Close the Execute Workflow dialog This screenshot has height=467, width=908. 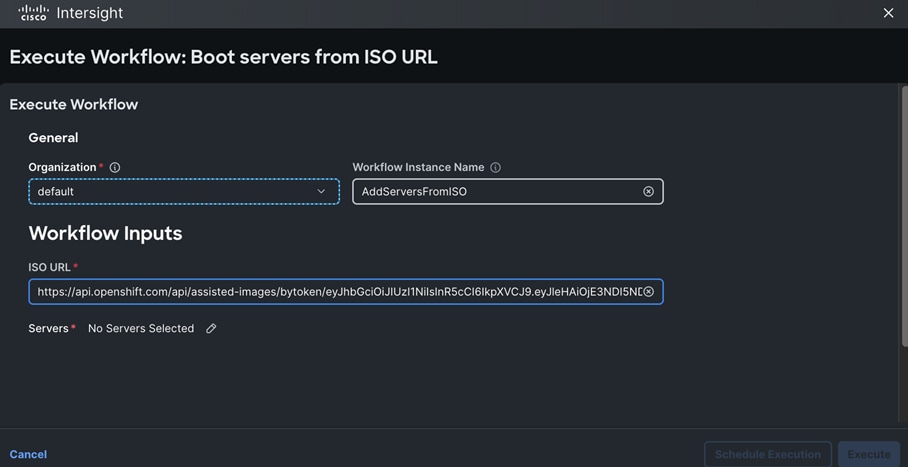(x=888, y=13)
